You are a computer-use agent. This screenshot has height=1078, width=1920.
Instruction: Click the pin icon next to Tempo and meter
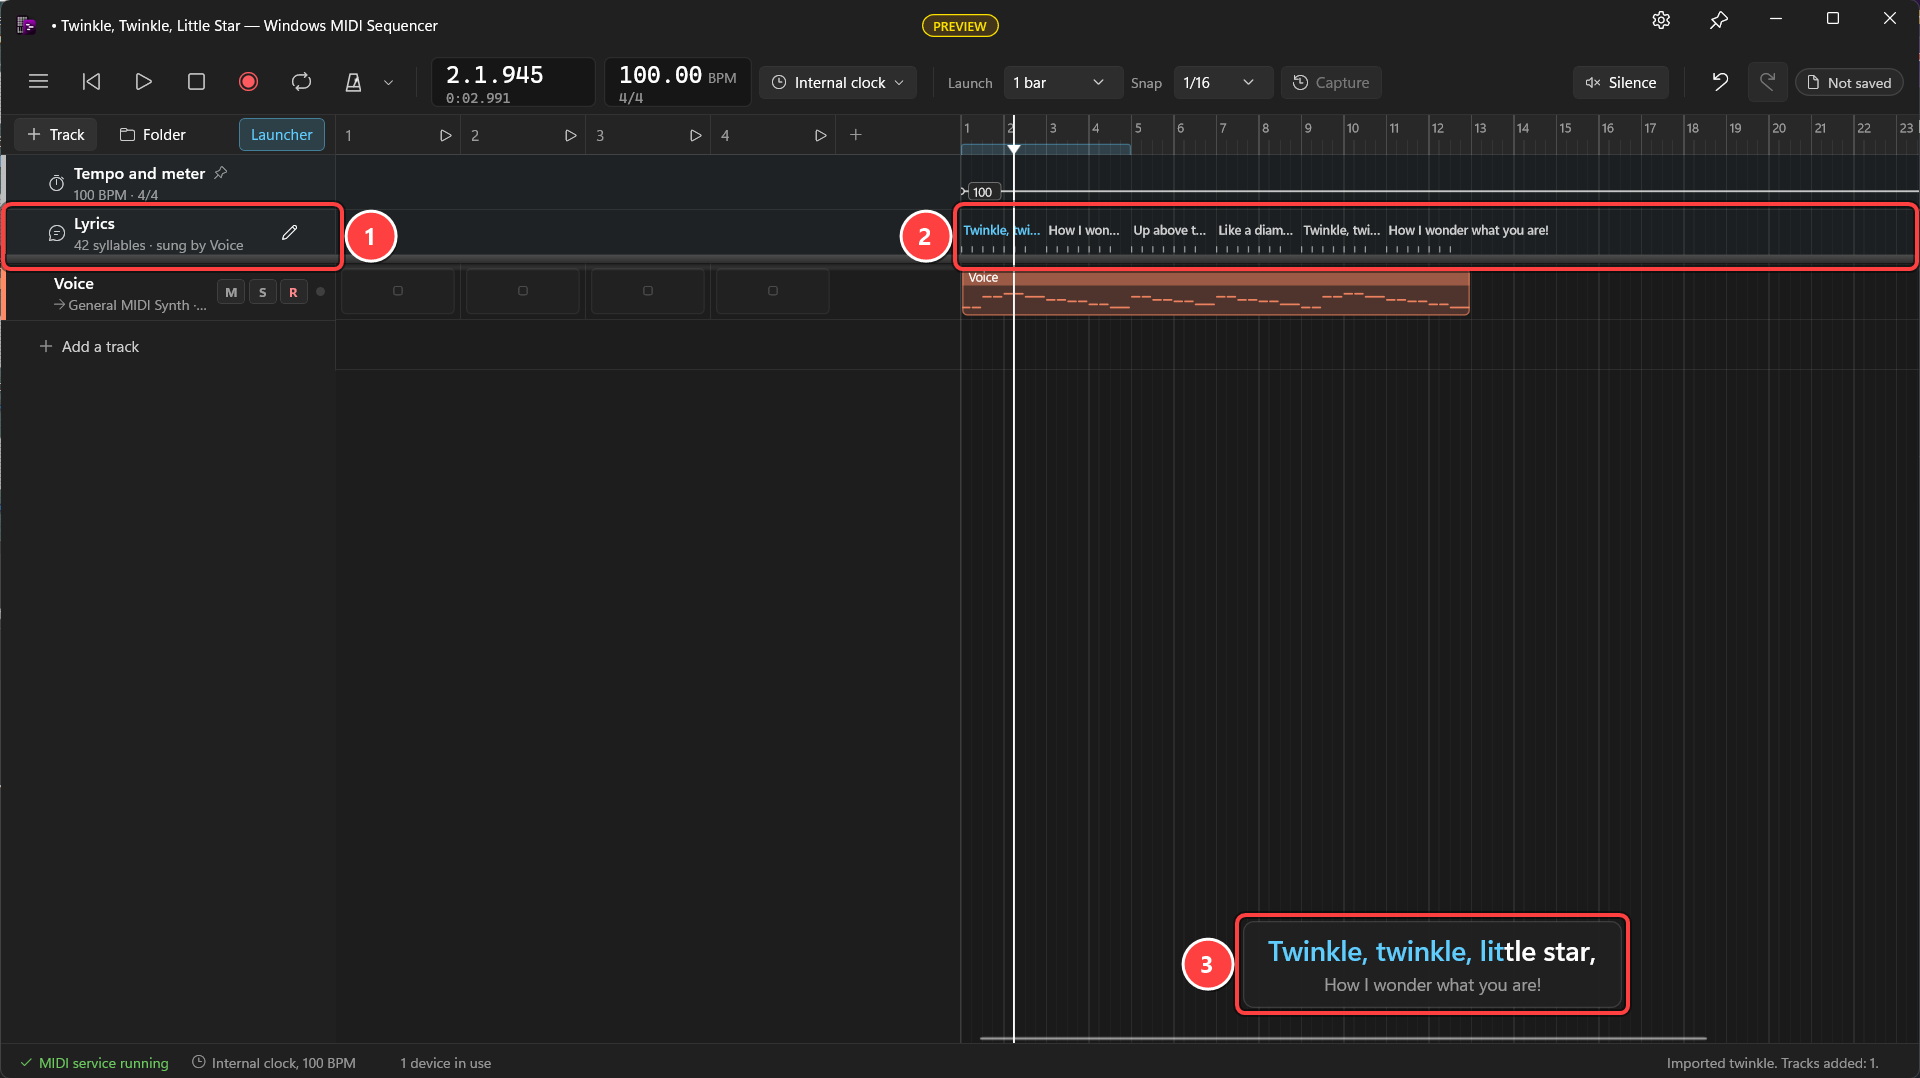(x=221, y=173)
